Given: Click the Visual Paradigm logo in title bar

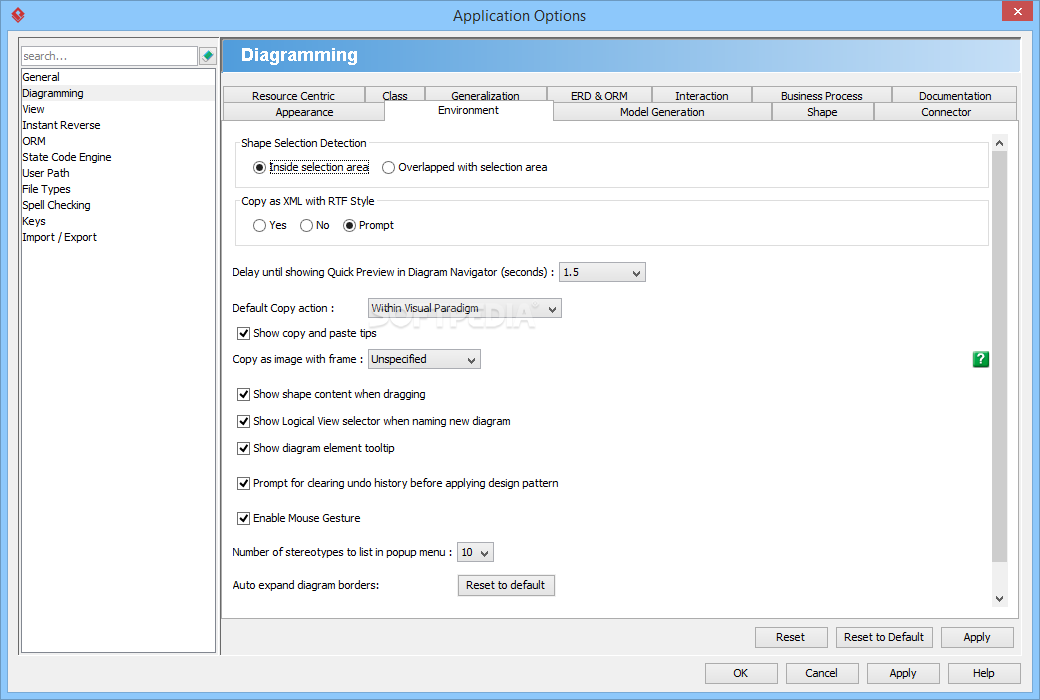Looking at the screenshot, I should (x=18, y=15).
